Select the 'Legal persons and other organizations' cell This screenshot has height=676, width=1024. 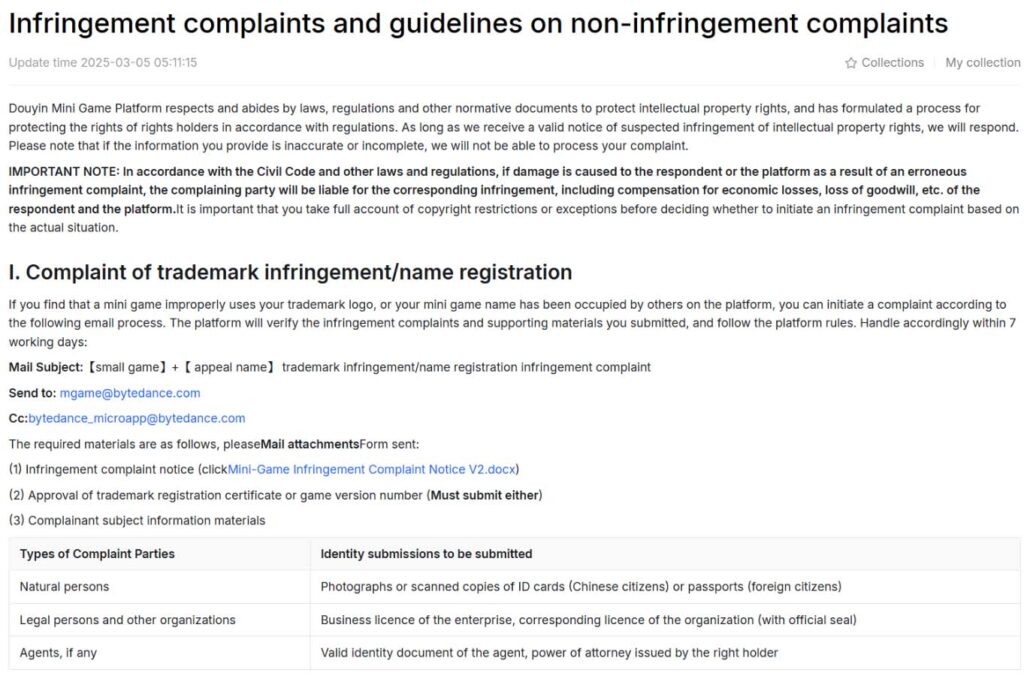pos(159,620)
